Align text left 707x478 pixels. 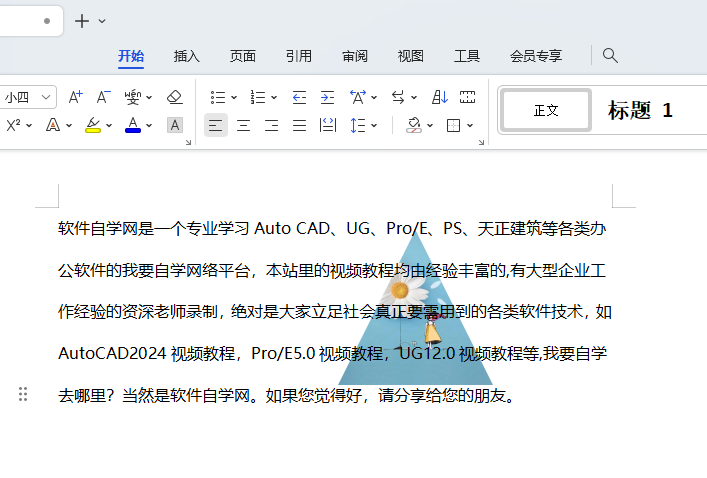pos(216,125)
